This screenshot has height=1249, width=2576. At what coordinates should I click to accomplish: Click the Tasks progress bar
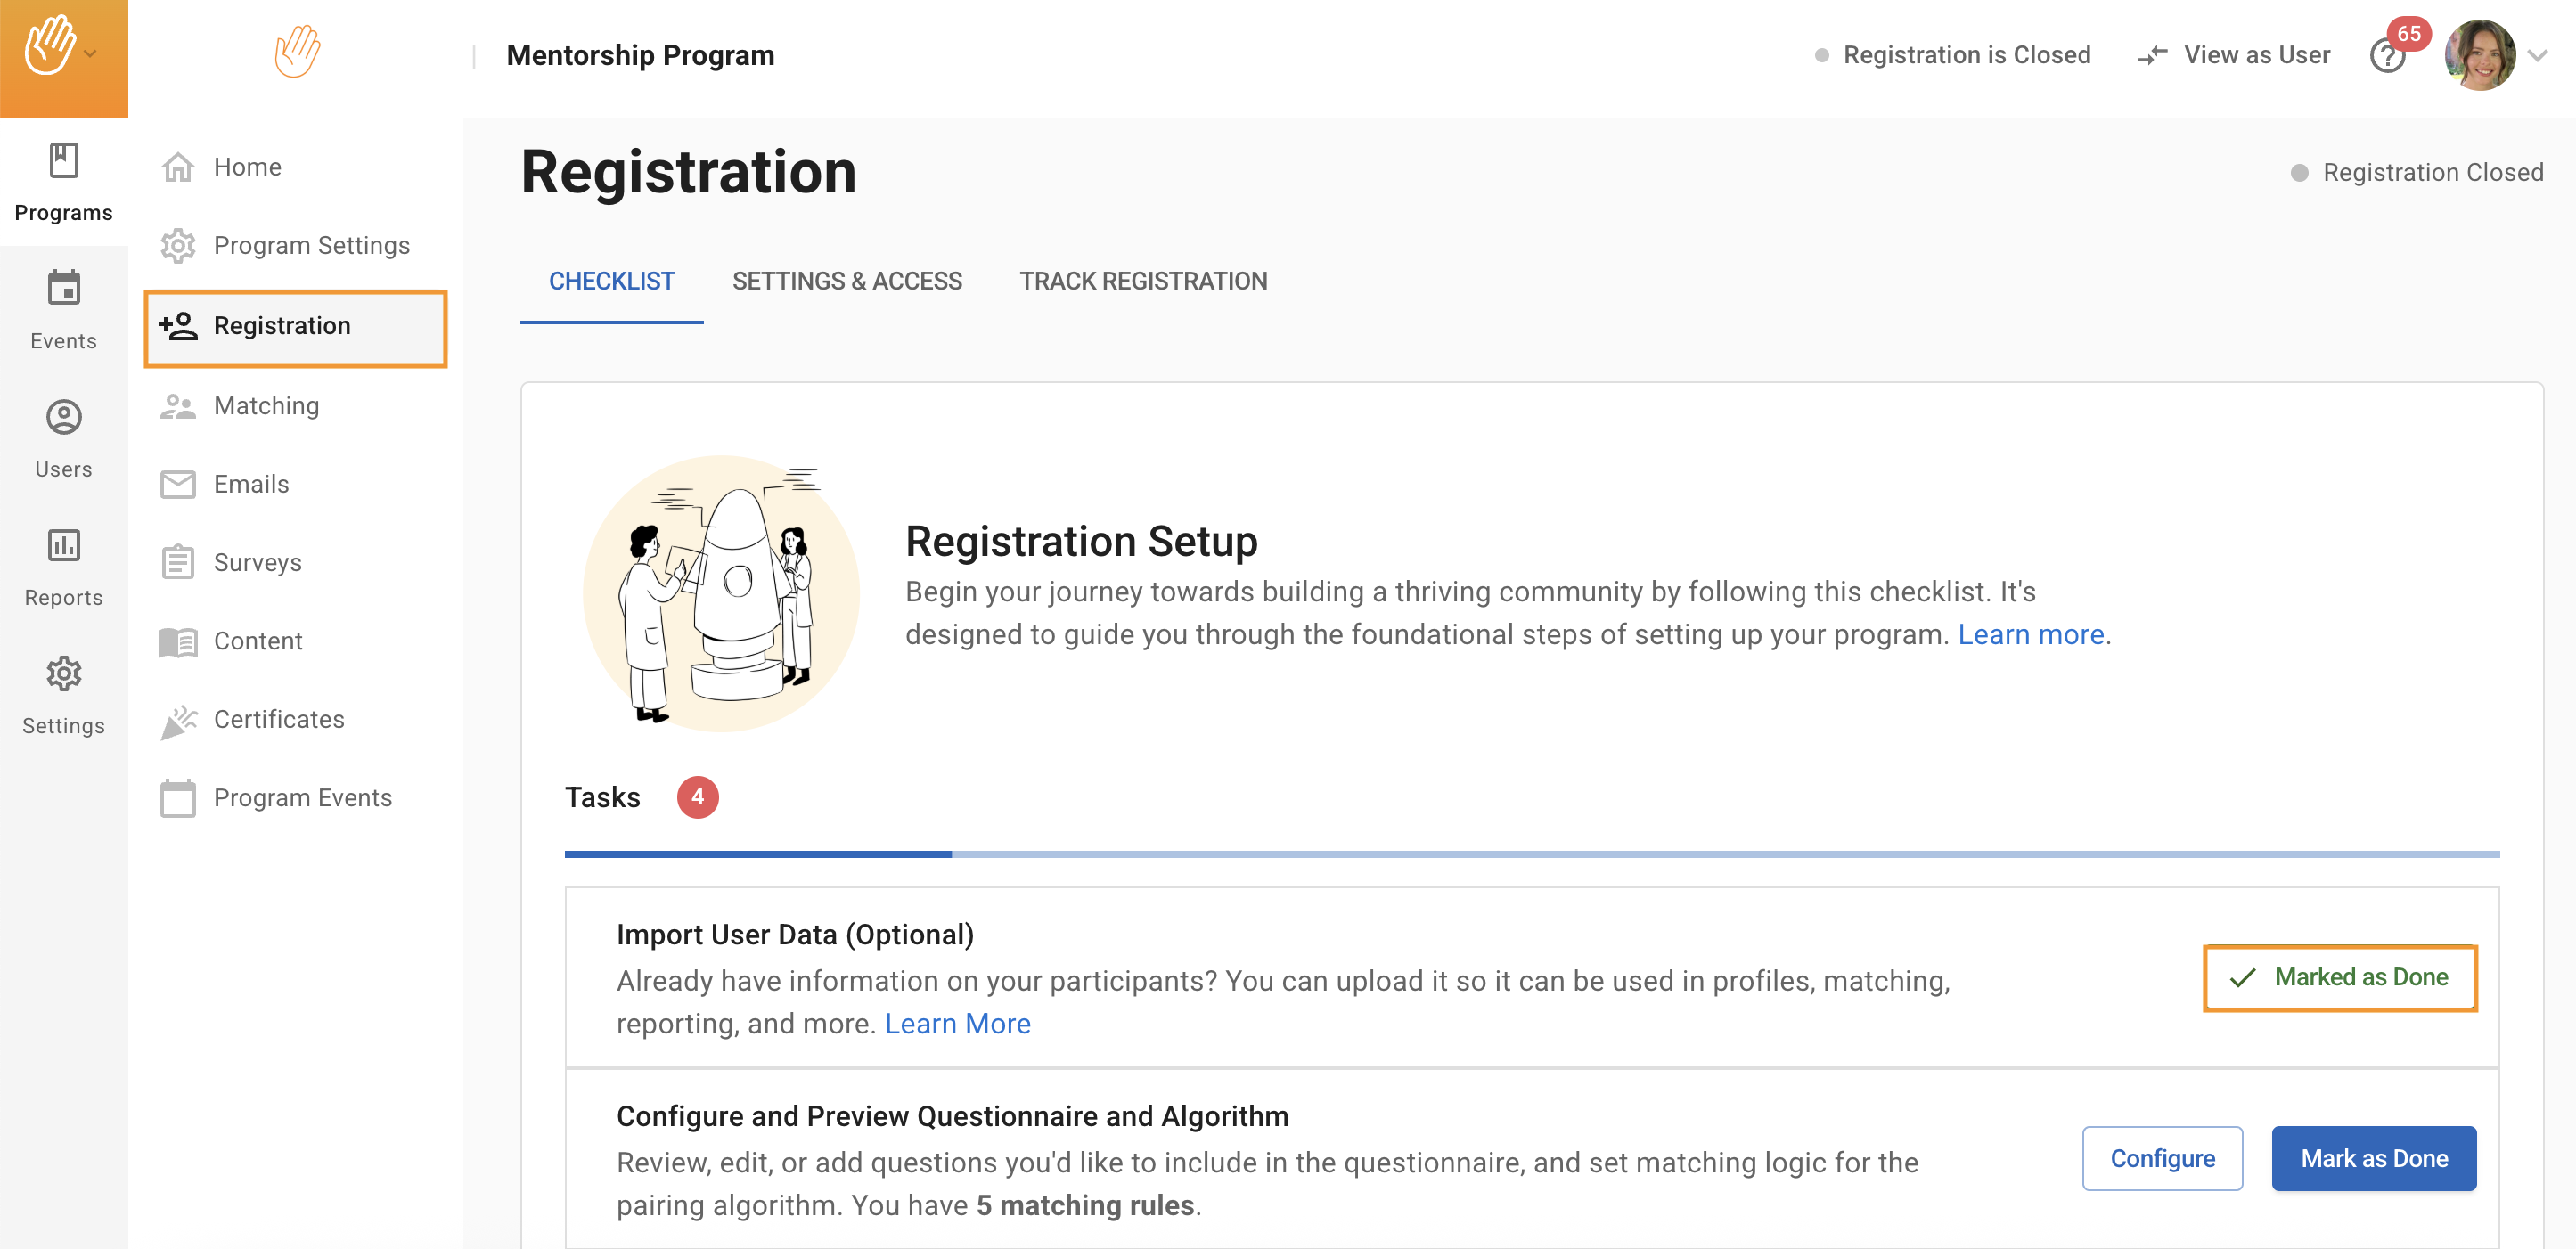coord(1530,854)
